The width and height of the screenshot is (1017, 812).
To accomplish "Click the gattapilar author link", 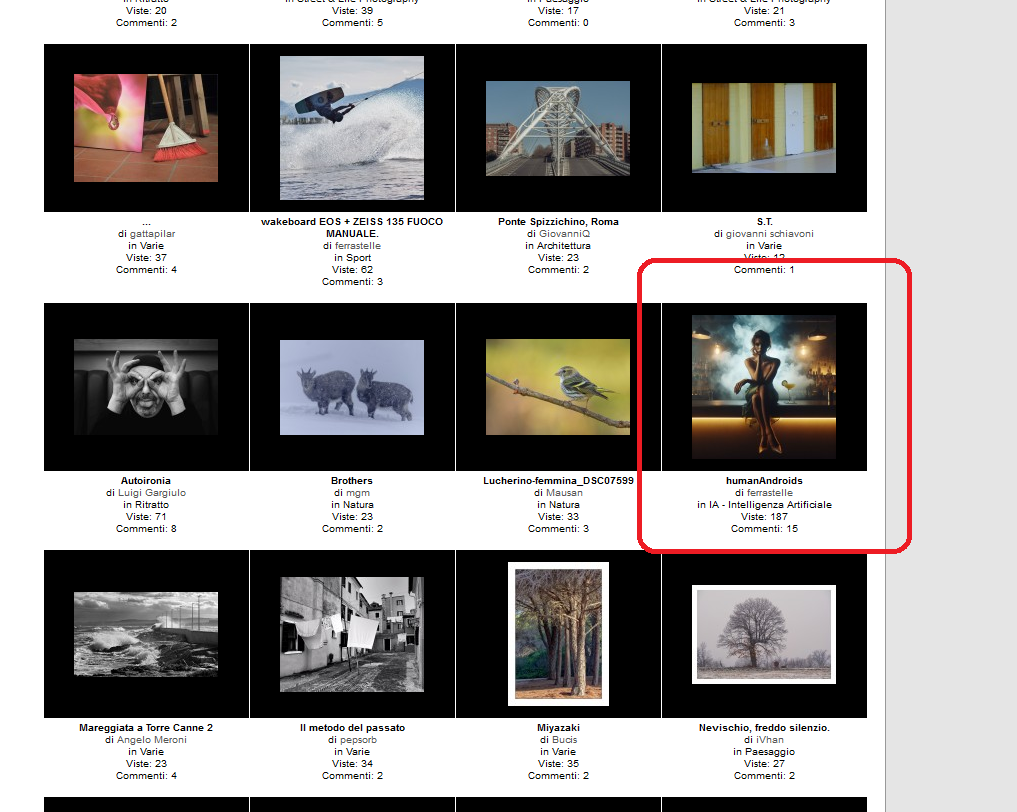I will pos(152,234).
